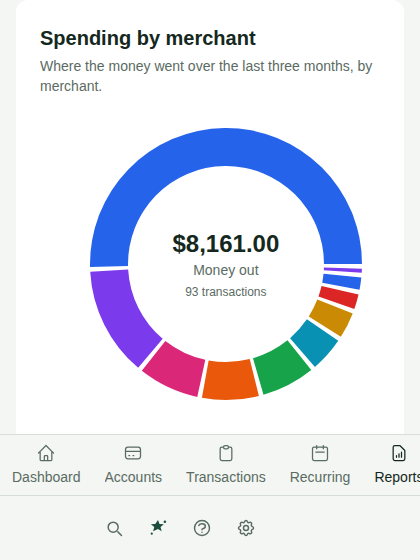Select the Transactions clipboard icon
This screenshot has height=560, width=420.
pos(226,453)
